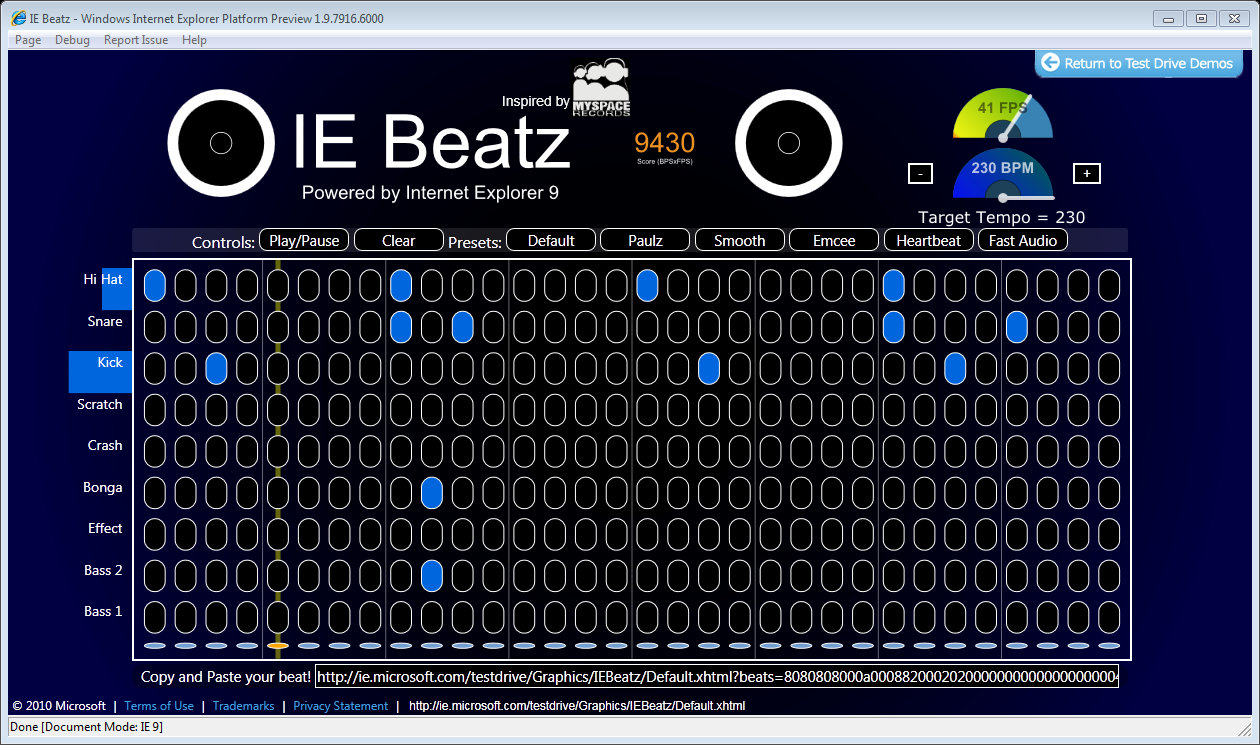Click the right turntable record

point(789,143)
